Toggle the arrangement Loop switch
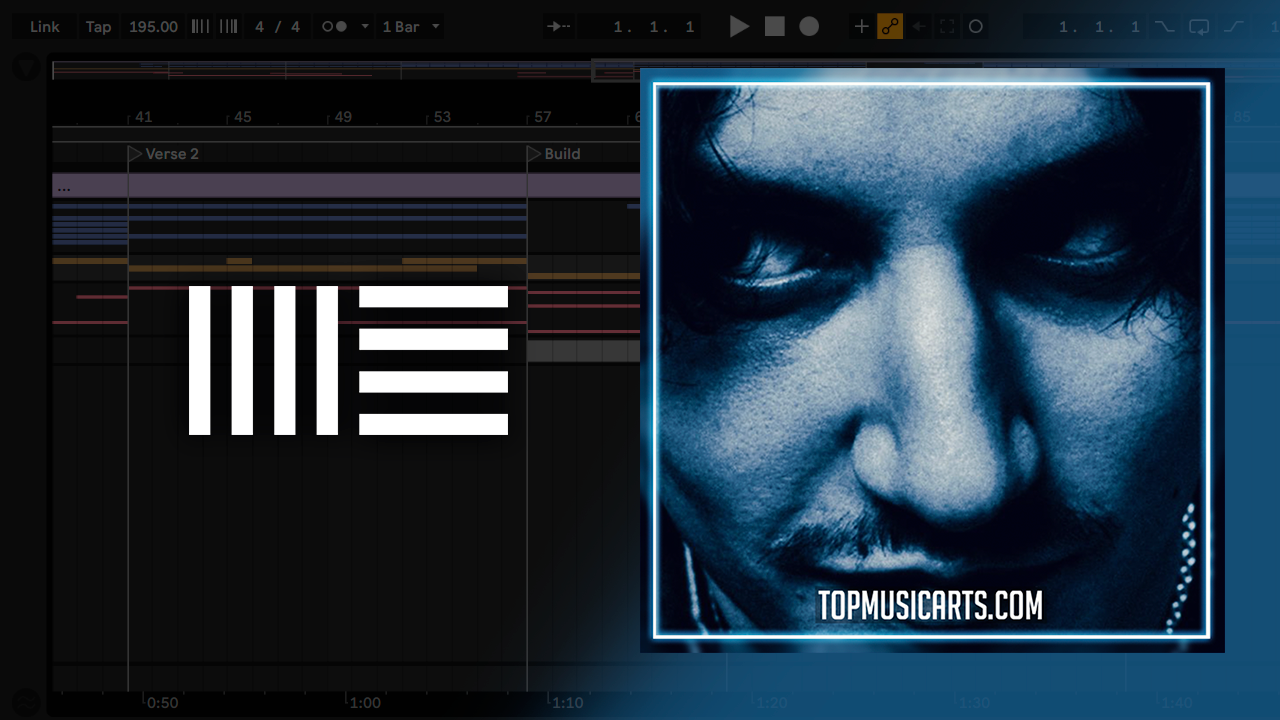The image size is (1280, 720). [x=1199, y=27]
